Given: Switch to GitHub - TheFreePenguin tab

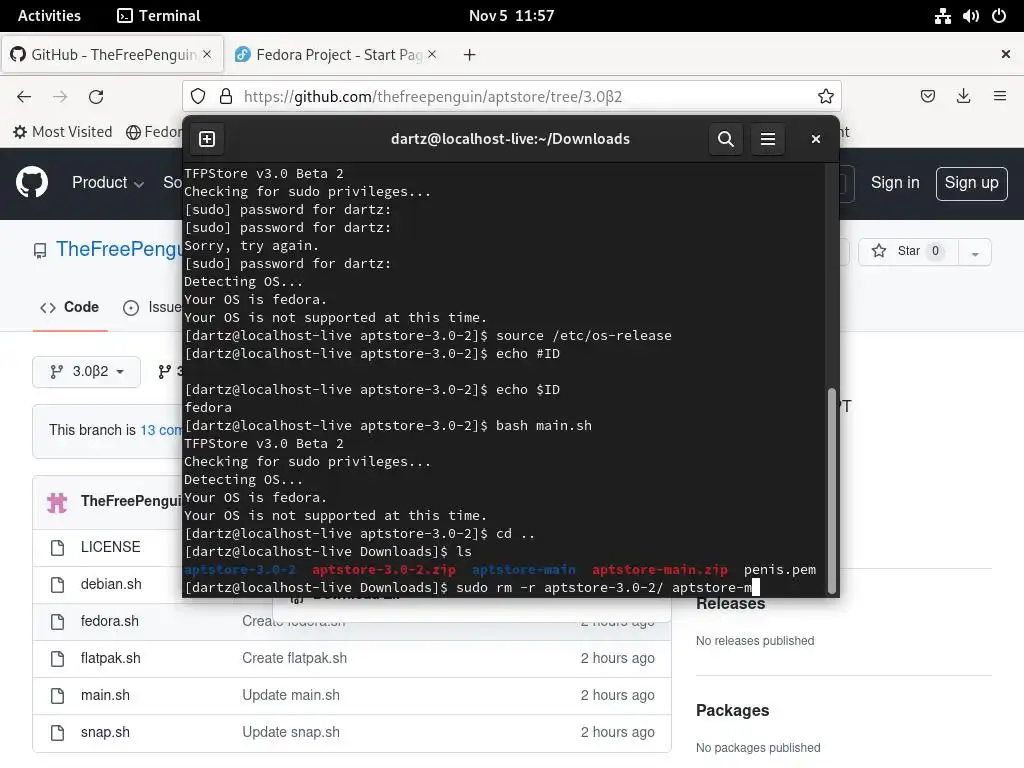Looking at the screenshot, I should [112, 55].
